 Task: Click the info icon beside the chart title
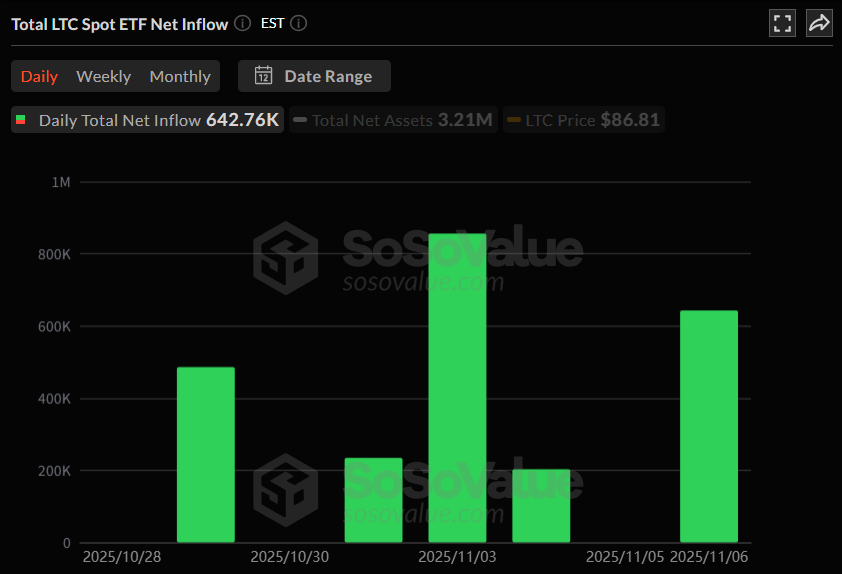point(242,23)
